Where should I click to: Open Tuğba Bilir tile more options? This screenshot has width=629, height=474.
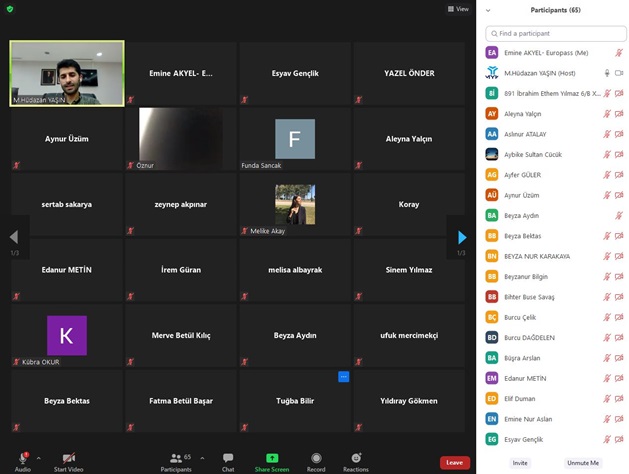(343, 377)
